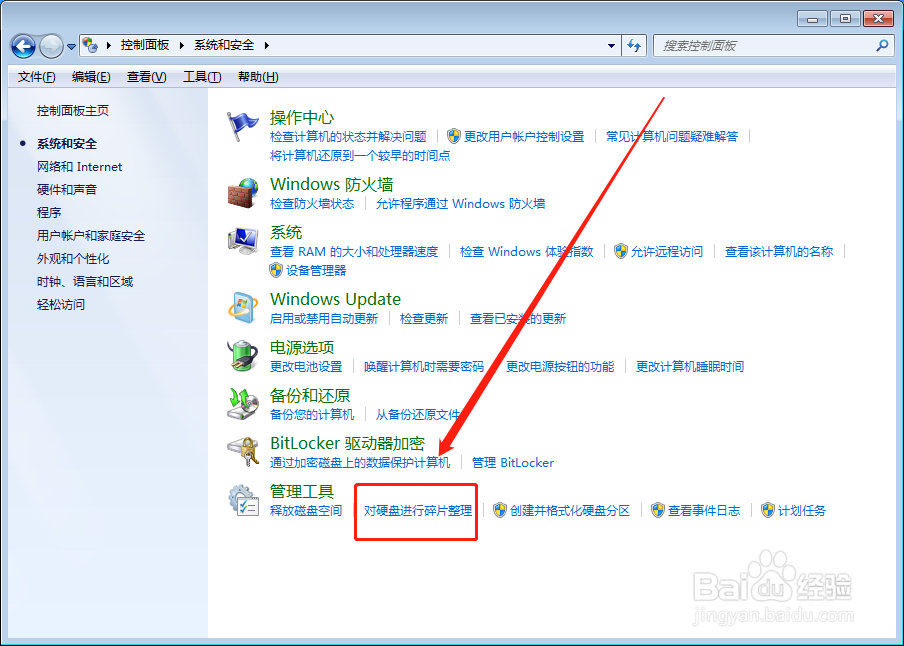The height and width of the screenshot is (646, 904).
Task: Click the Control Panel icon in address bar
Action: 90,45
